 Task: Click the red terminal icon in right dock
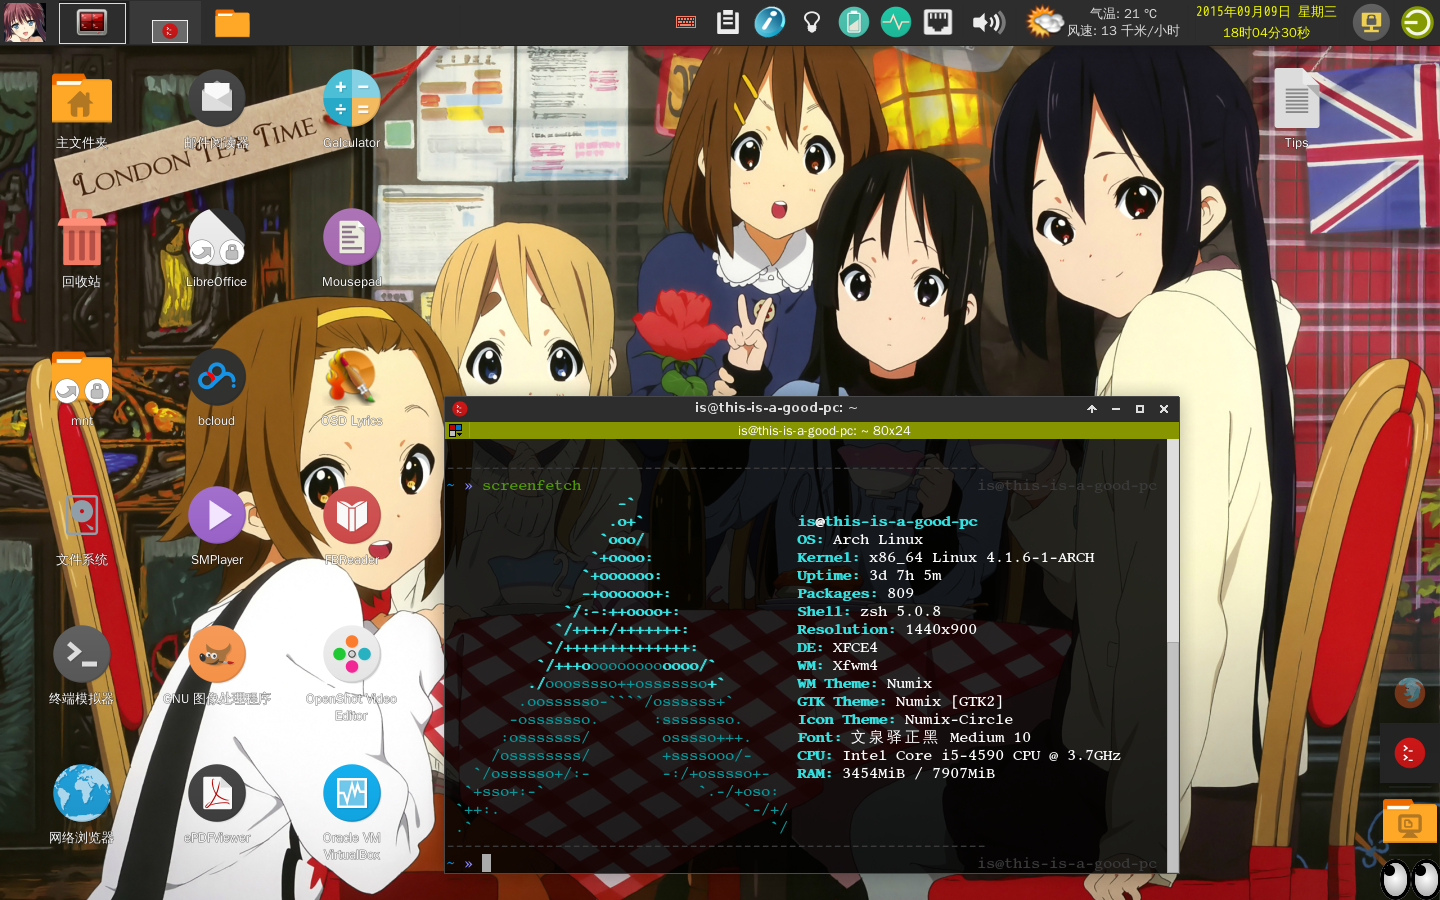(x=1410, y=752)
